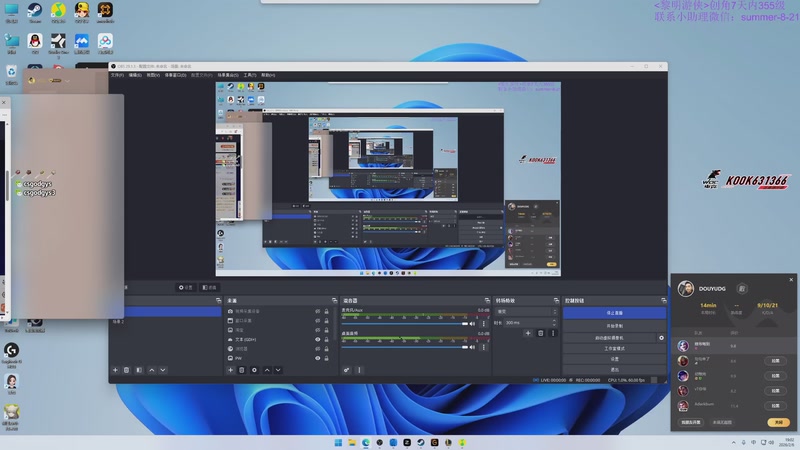Image resolution: width=800 pixels, height=450 pixels.
Task: Pop out the 混音器 mixer dock
Action: click(487, 301)
